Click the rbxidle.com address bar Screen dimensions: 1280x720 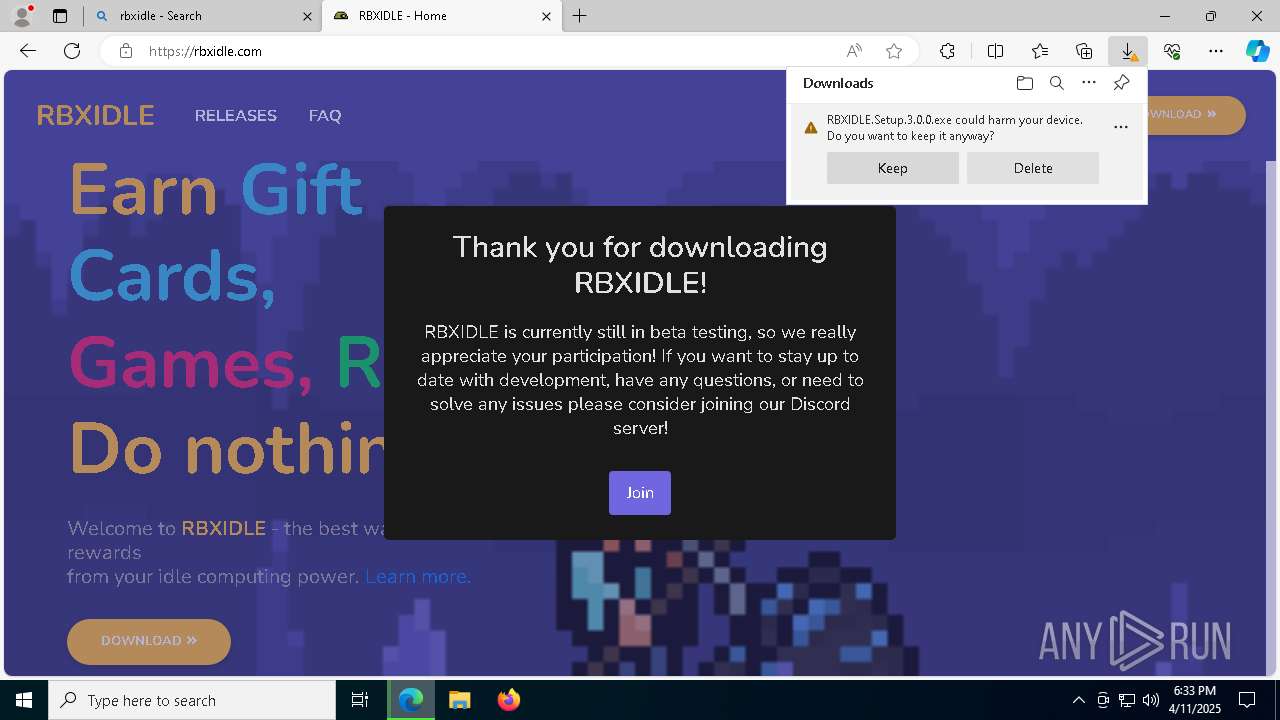point(480,51)
